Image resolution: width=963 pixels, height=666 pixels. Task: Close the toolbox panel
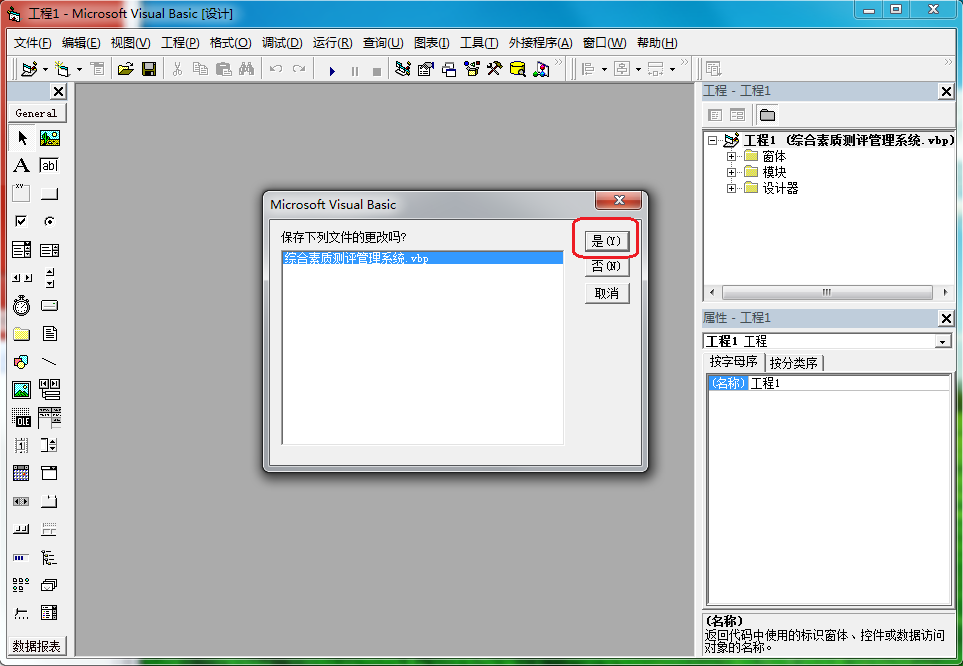58,92
